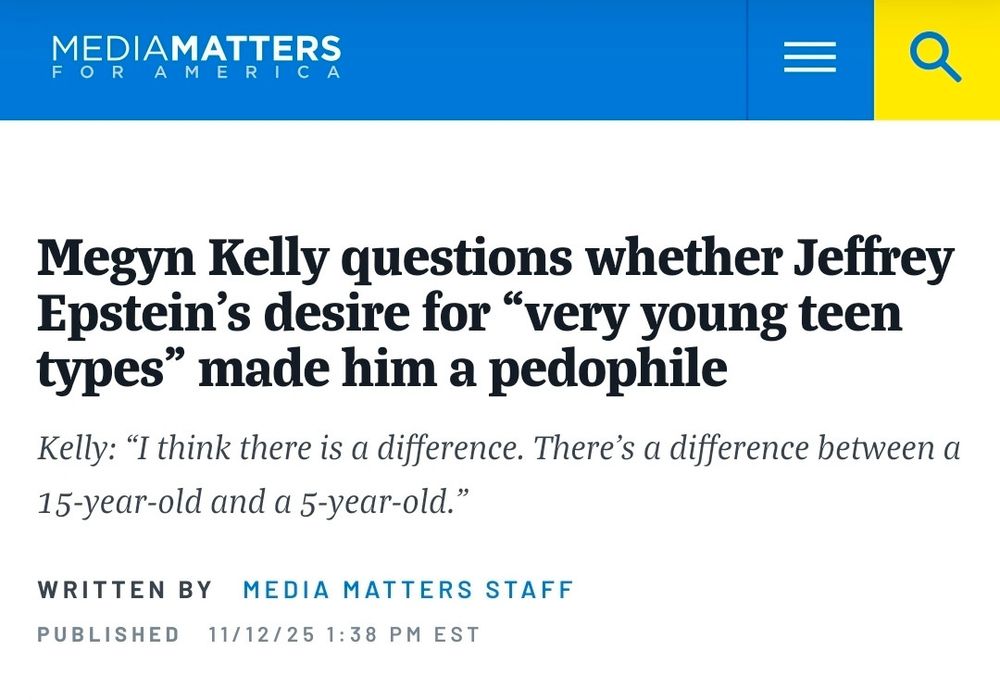Click the italic Kelly quote subheadline
Image resolution: width=1000 pixels, height=700 pixels.
click(x=498, y=473)
